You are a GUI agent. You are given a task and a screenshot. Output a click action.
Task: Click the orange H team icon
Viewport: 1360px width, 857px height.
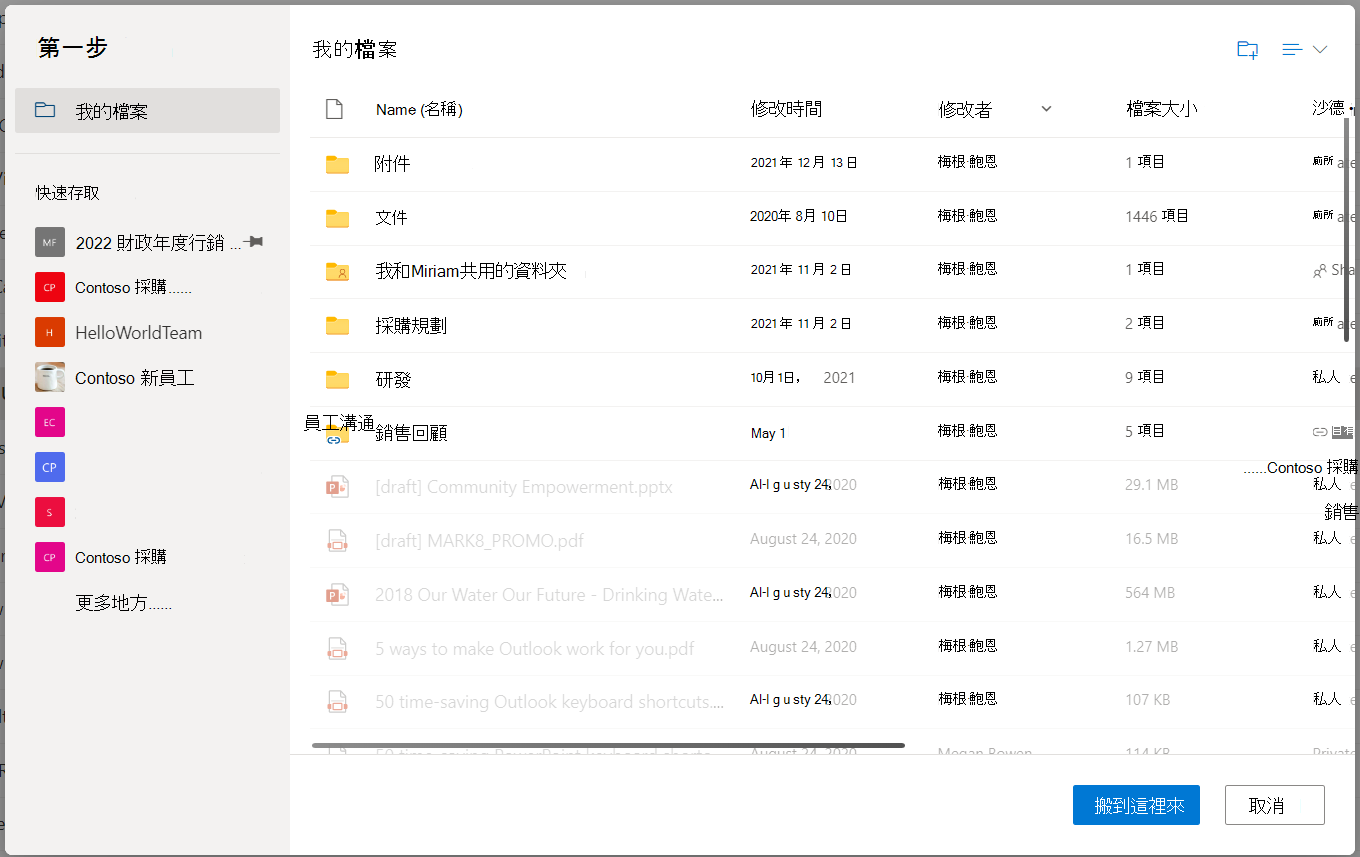pos(49,332)
